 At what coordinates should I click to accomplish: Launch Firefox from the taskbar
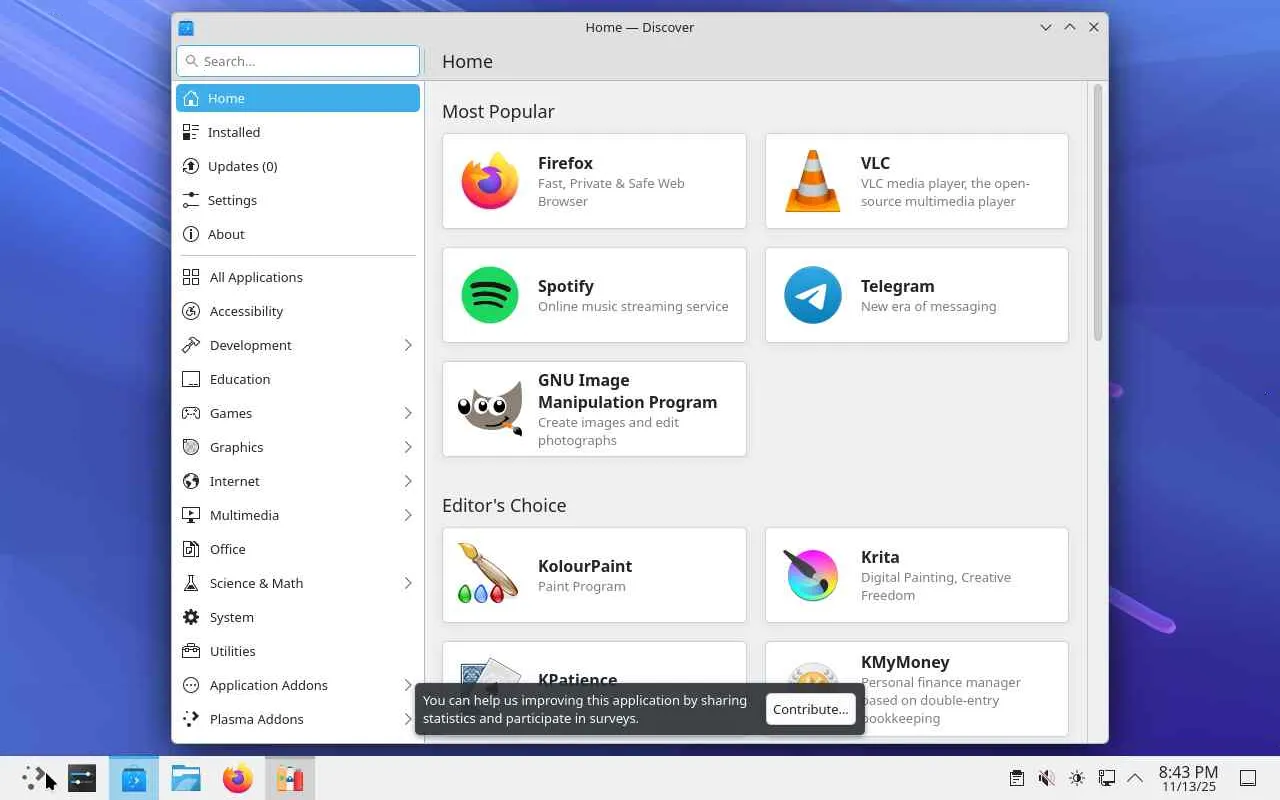[238, 778]
